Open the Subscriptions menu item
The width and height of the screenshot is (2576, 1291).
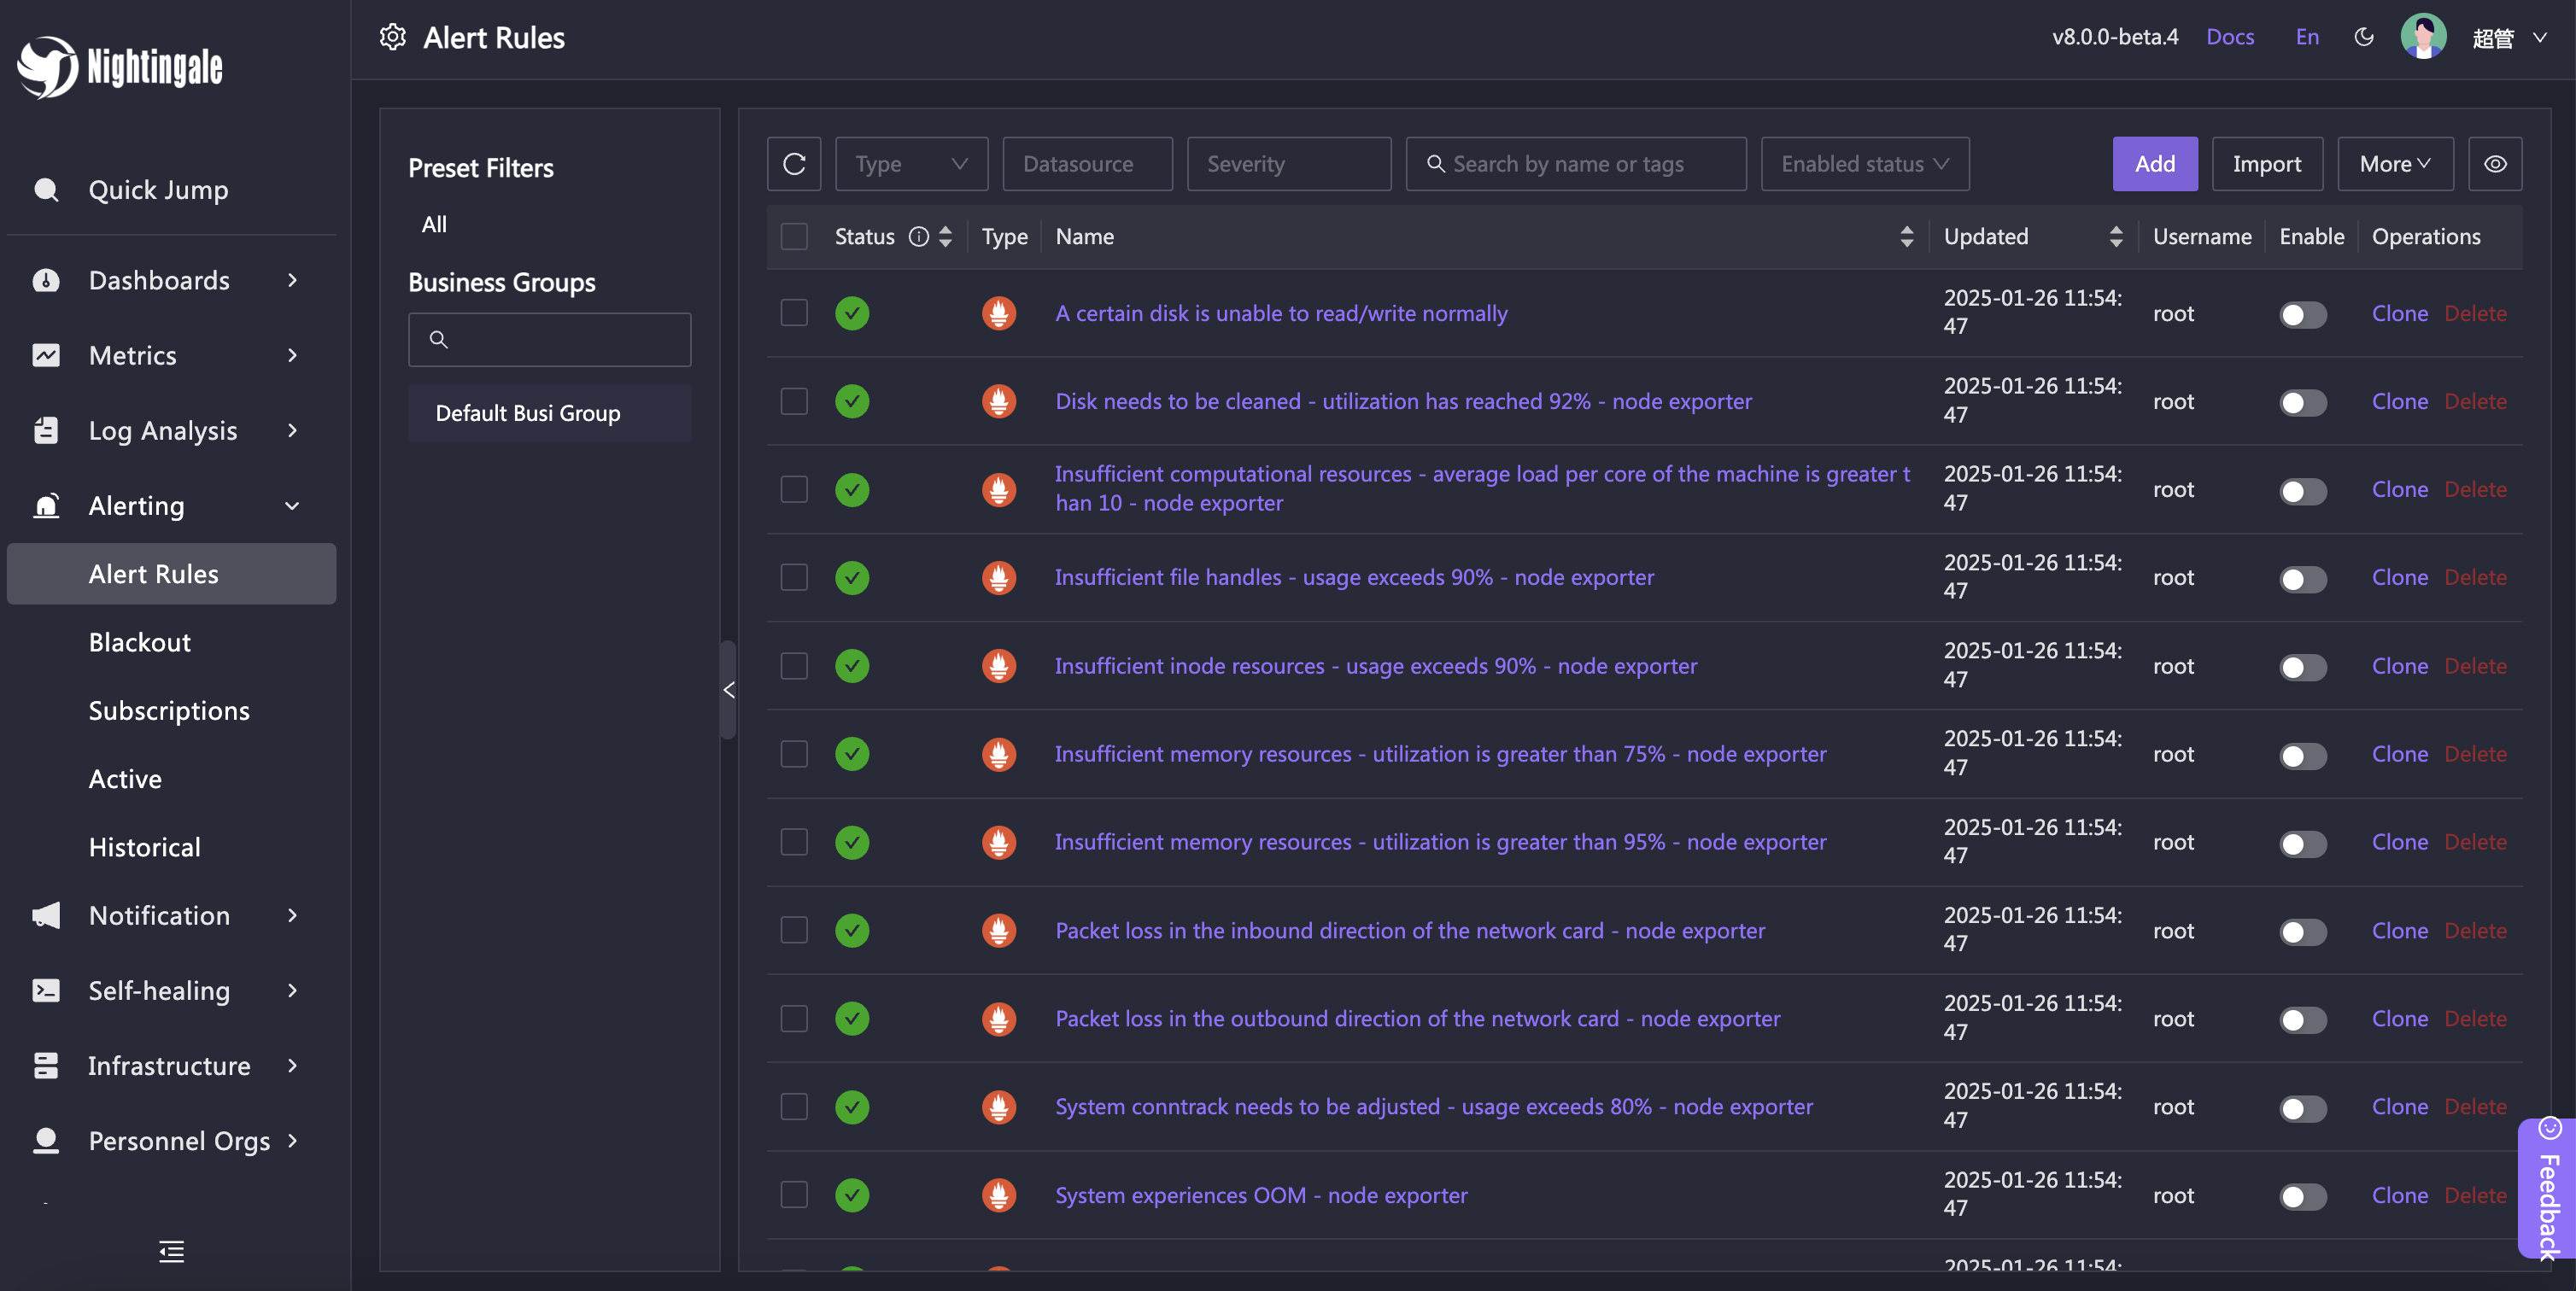(x=169, y=710)
